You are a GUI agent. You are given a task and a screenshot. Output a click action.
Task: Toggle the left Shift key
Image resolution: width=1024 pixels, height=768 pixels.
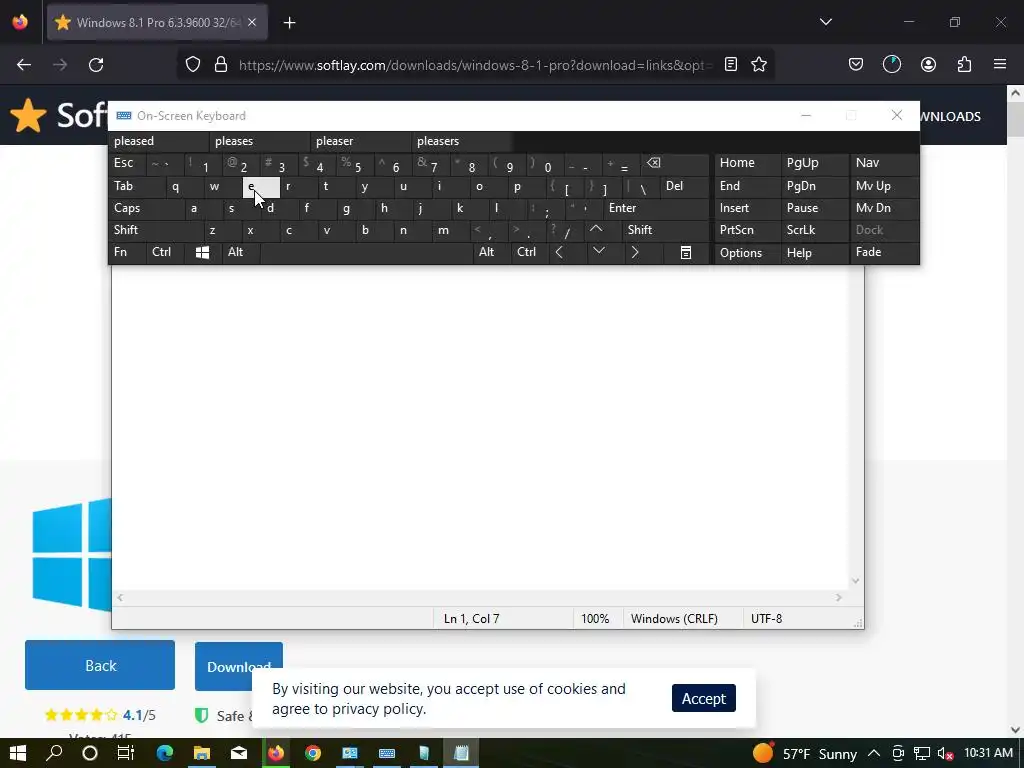[x=156, y=230]
